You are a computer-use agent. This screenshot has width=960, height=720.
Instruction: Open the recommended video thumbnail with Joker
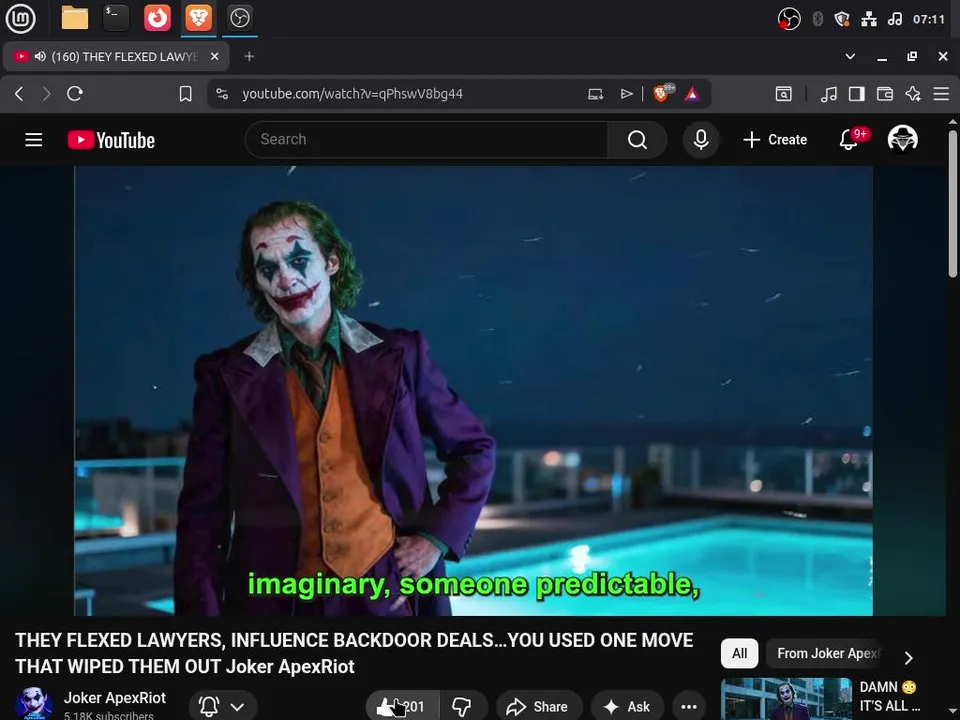pos(786,699)
